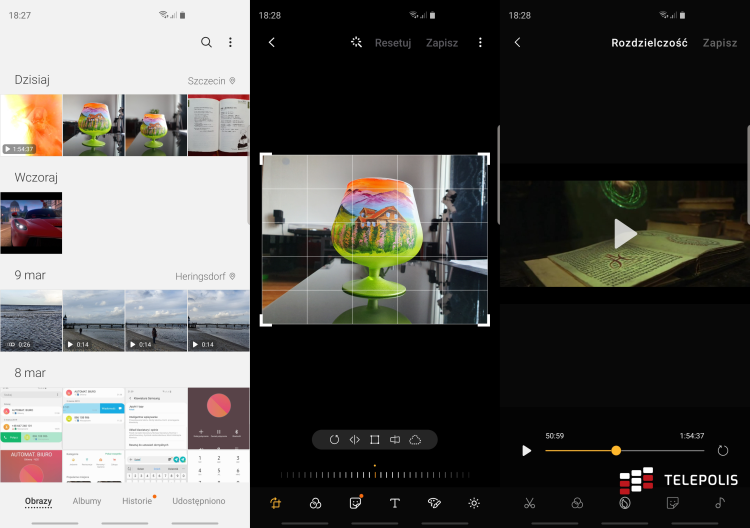Switch to the Historie tab

coord(137,501)
